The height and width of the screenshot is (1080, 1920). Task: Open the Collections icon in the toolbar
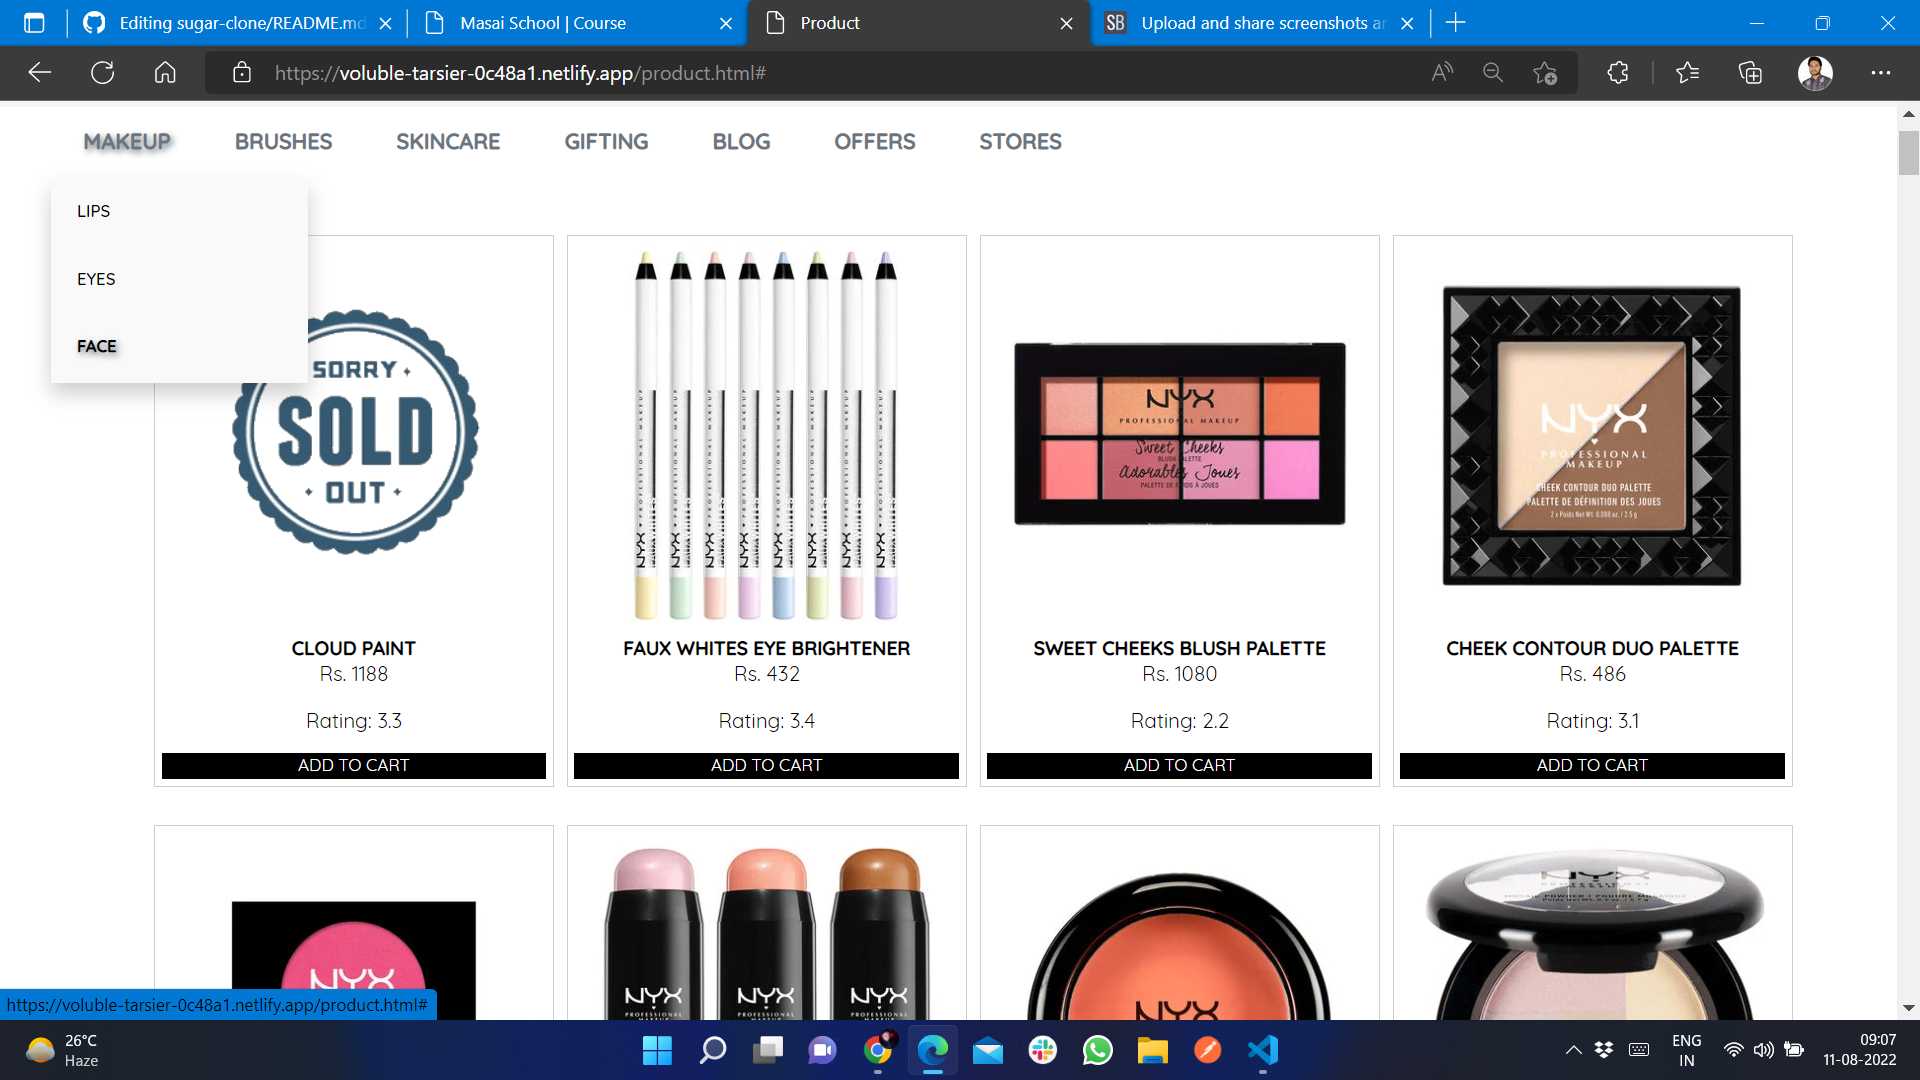(x=1750, y=73)
